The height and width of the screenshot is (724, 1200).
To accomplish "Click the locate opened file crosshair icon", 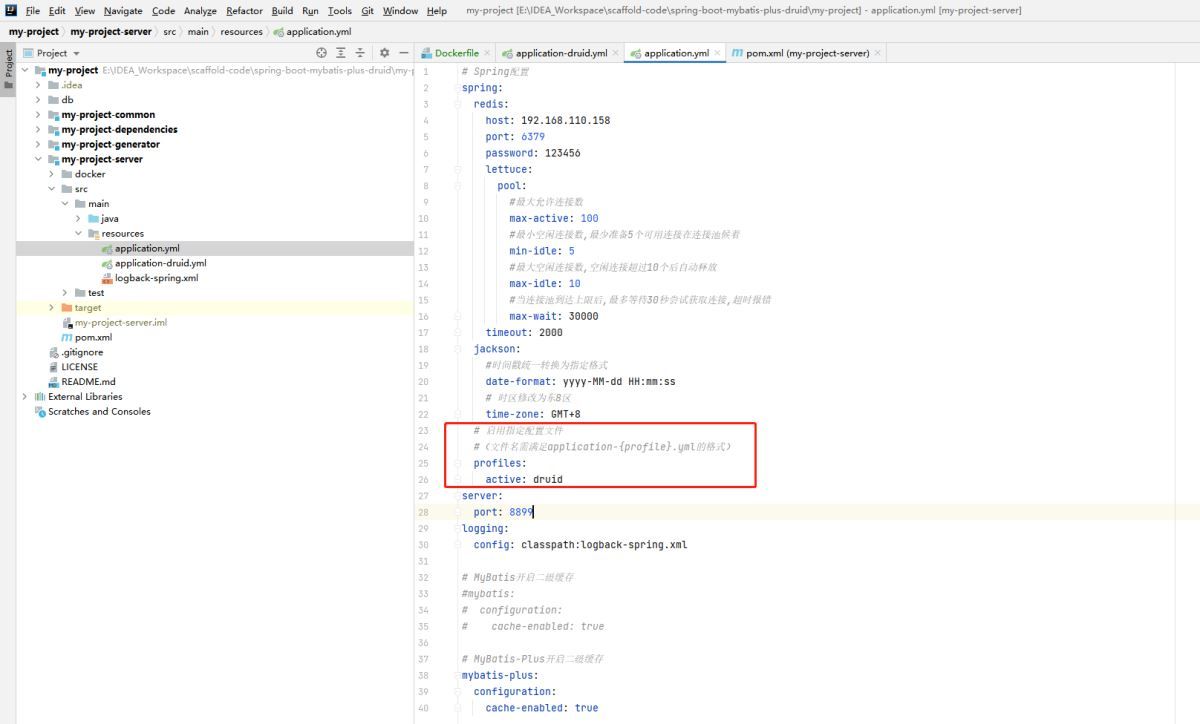I will point(321,53).
